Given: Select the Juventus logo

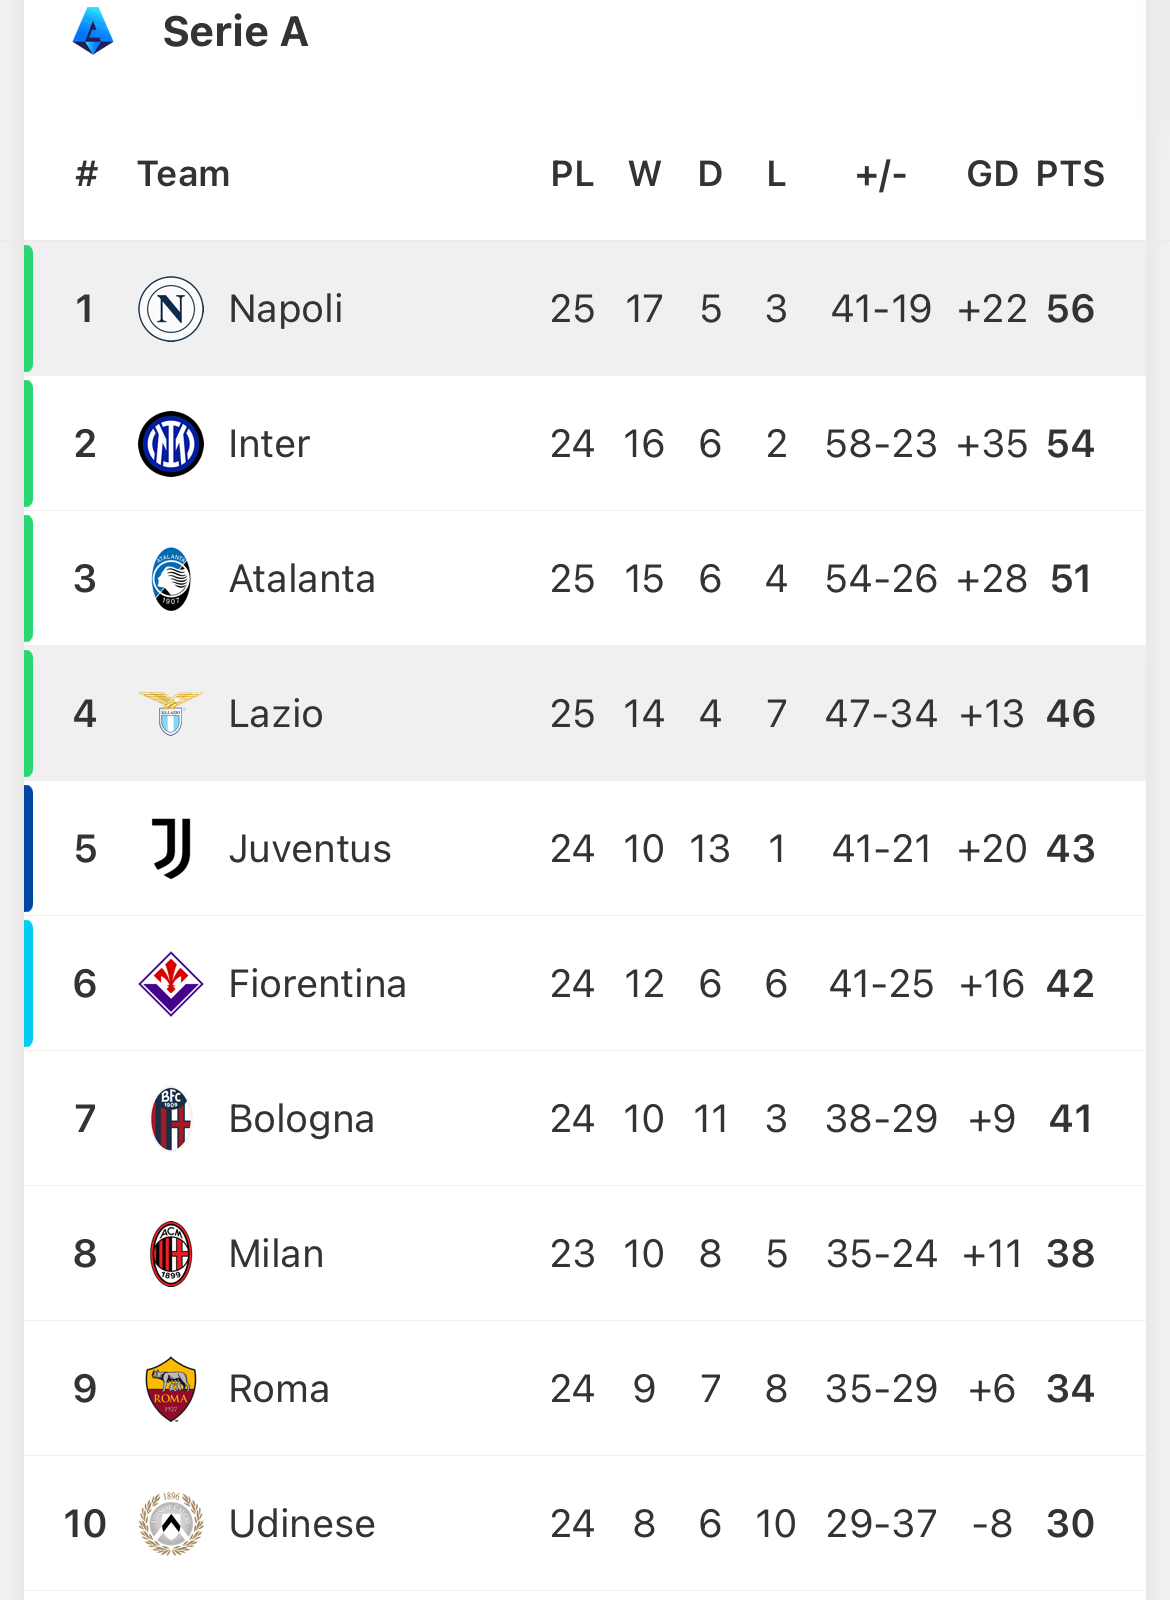Looking at the screenshot, I should tap(171, 849).
